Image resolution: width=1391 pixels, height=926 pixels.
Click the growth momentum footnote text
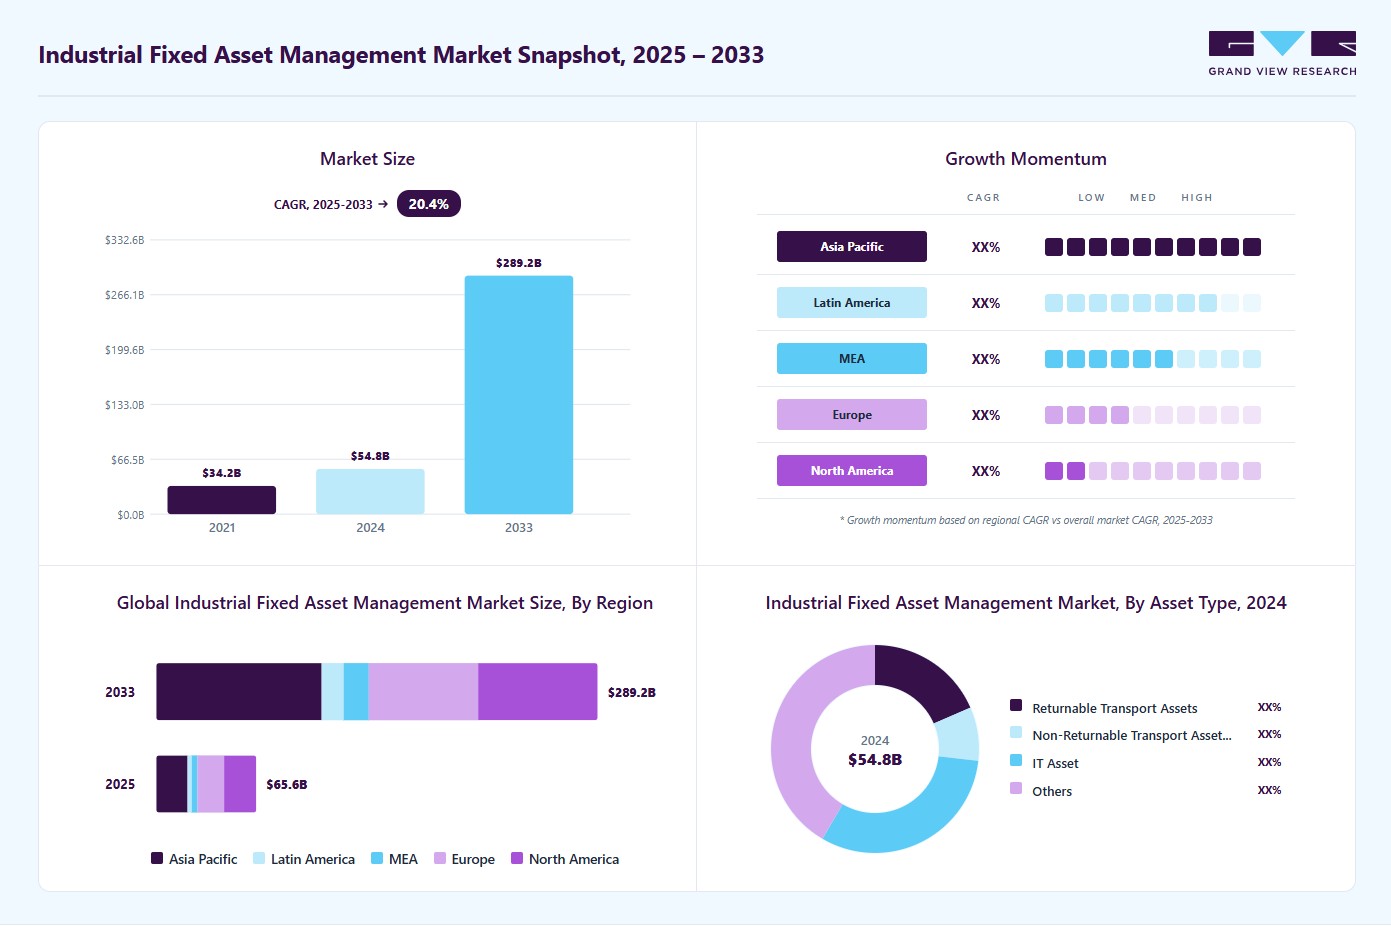click(x=1026, y=520)
